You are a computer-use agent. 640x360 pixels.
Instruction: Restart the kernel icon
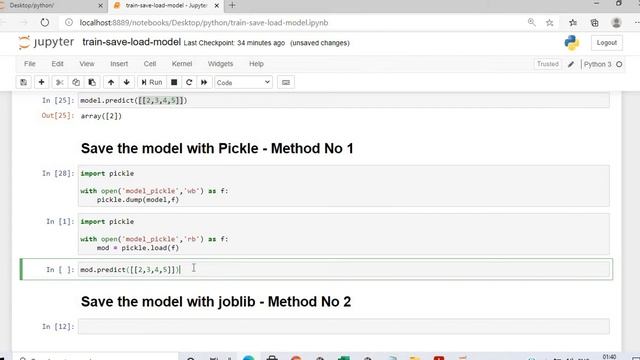(189, 82)
